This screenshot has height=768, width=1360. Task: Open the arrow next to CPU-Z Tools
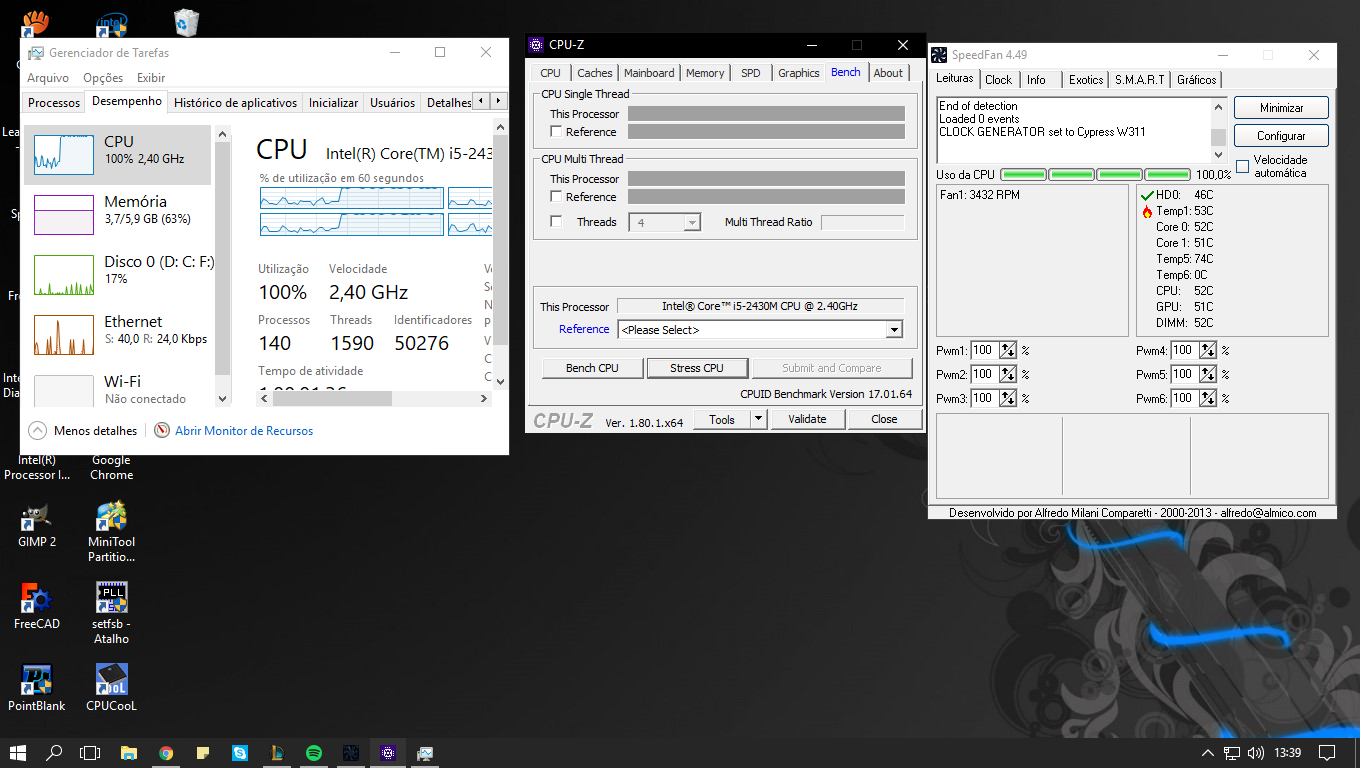tap(758, 419)
